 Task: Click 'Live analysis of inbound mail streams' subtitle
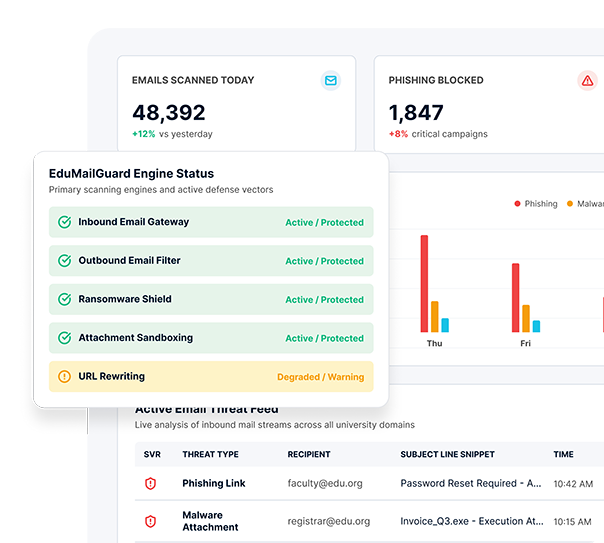click(x=275, y=425)
